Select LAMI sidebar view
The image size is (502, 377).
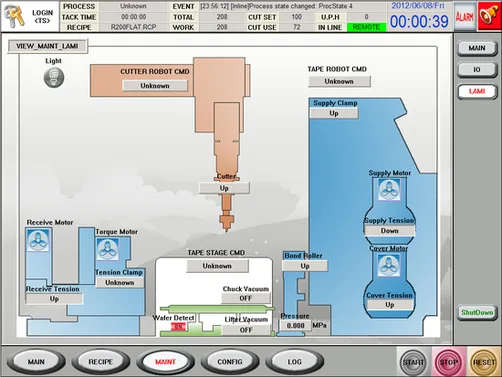(x=477, y=91)
